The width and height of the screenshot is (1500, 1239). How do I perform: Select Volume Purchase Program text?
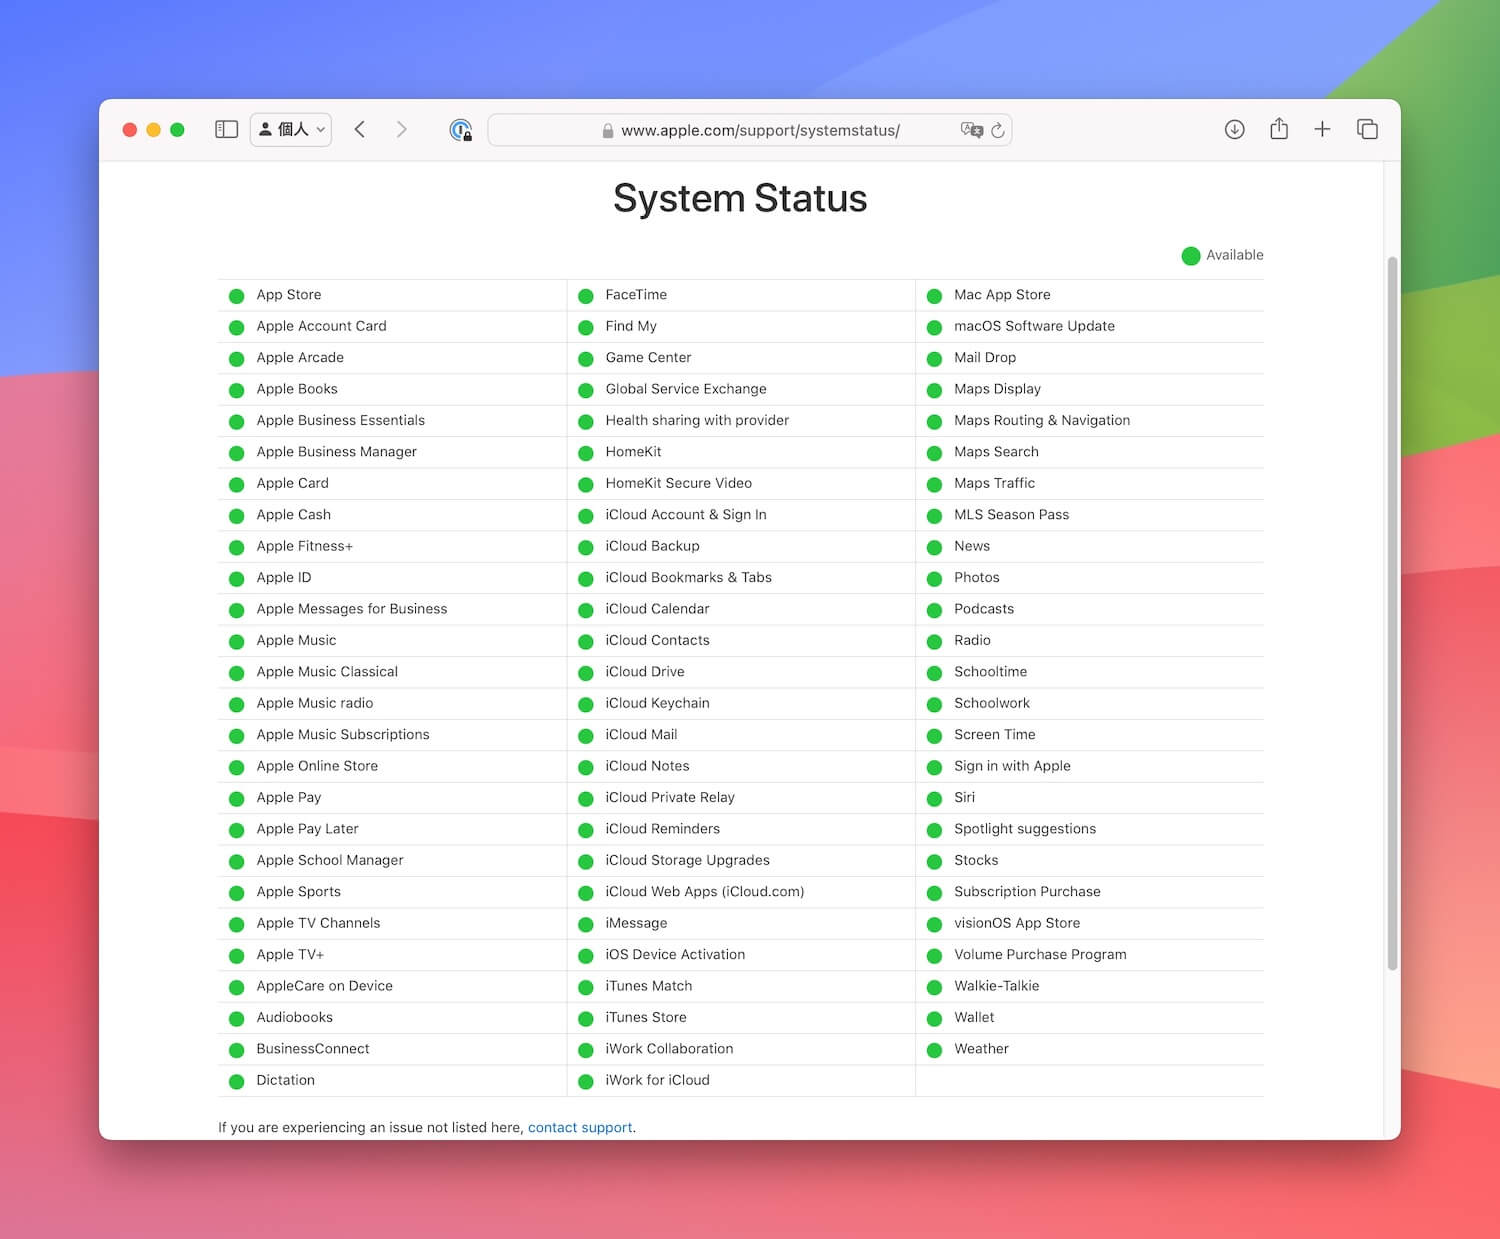pos(1040,954)
